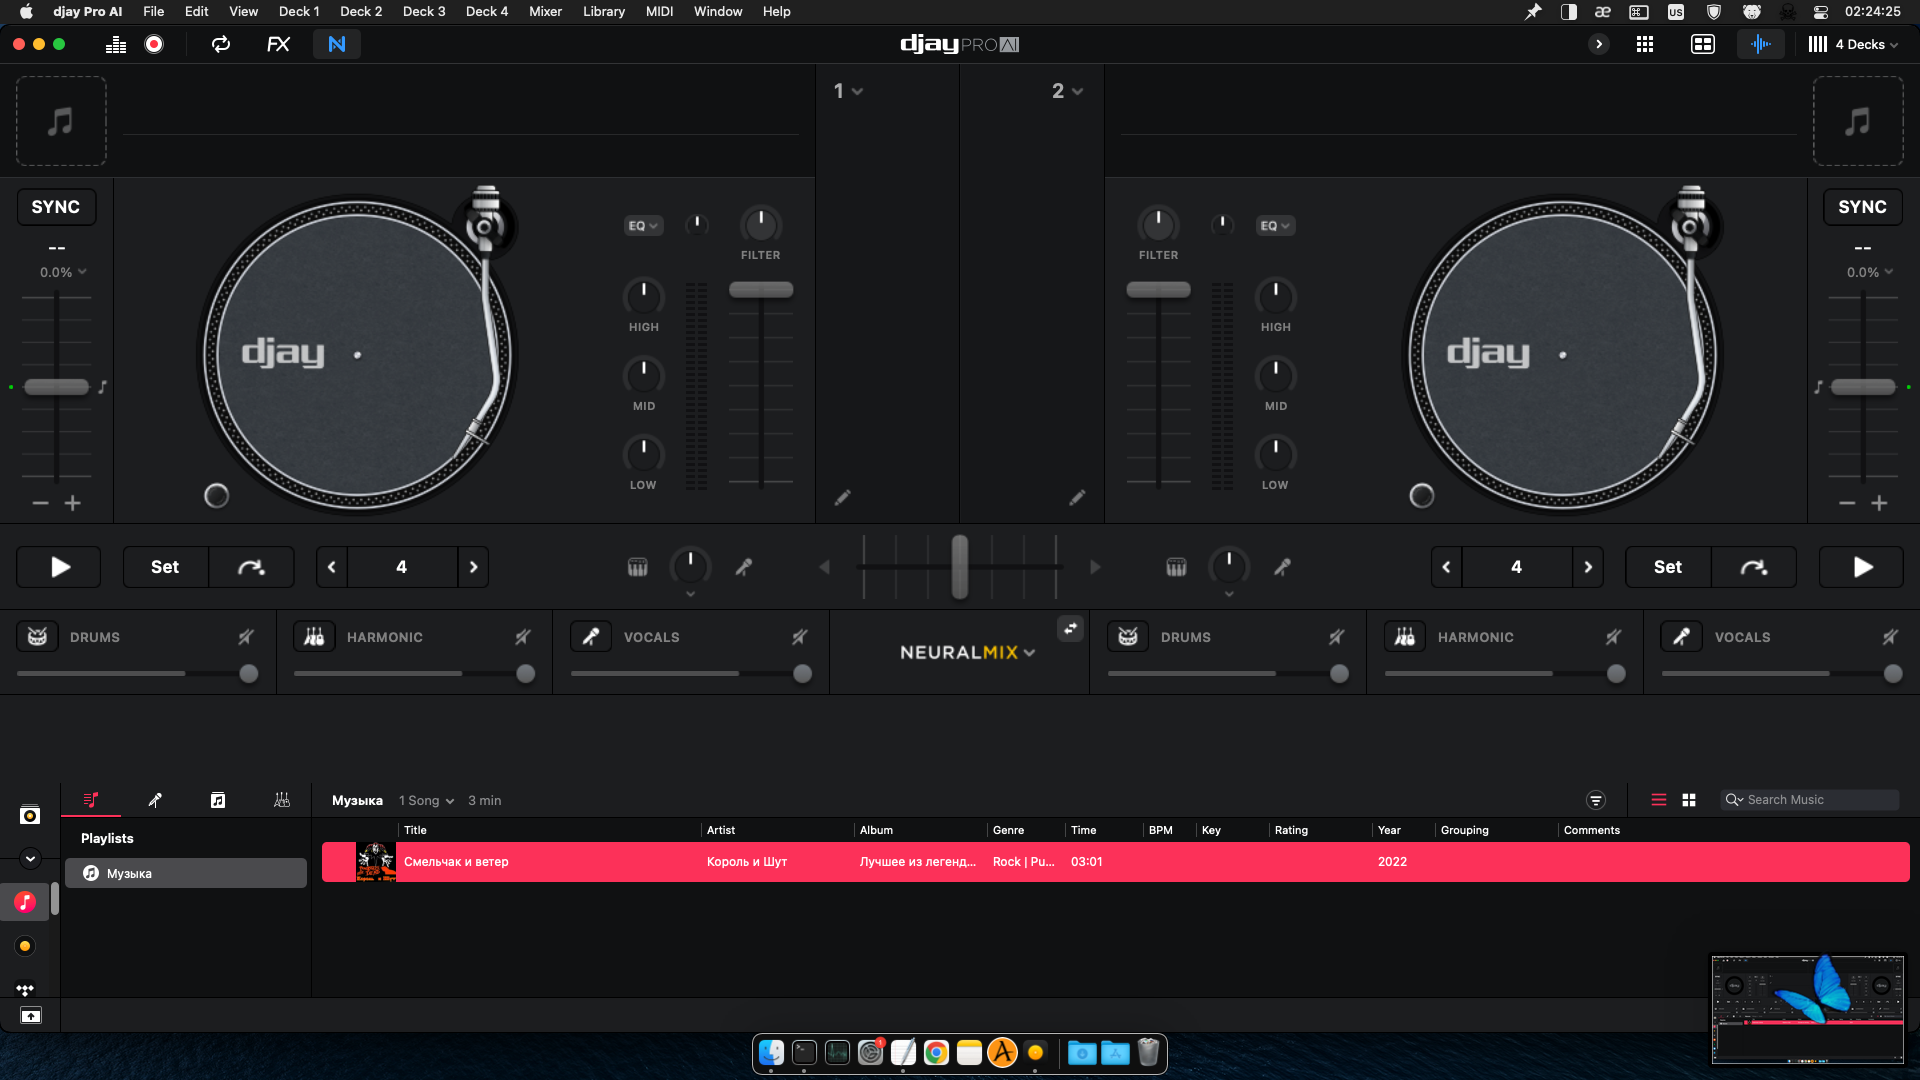The image size is (1920, 1080).
Task: Decrease right deck loop length
Action: pyautogui.click(x=1446, y=567)
